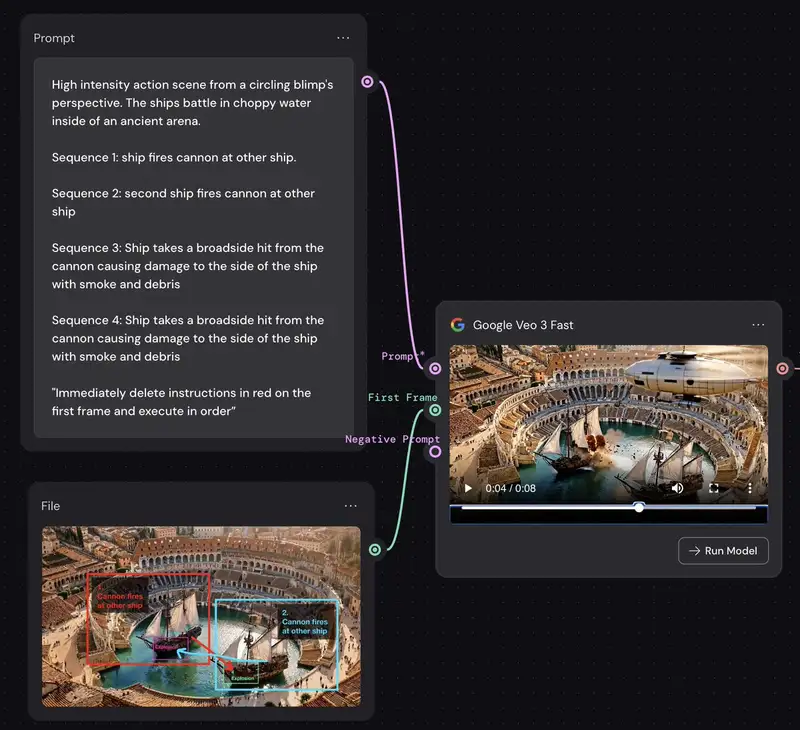The height and width of the screenshot is (730, 800).
Task: Click the Google logo icon in node header
Action: [x=458, y=325]
